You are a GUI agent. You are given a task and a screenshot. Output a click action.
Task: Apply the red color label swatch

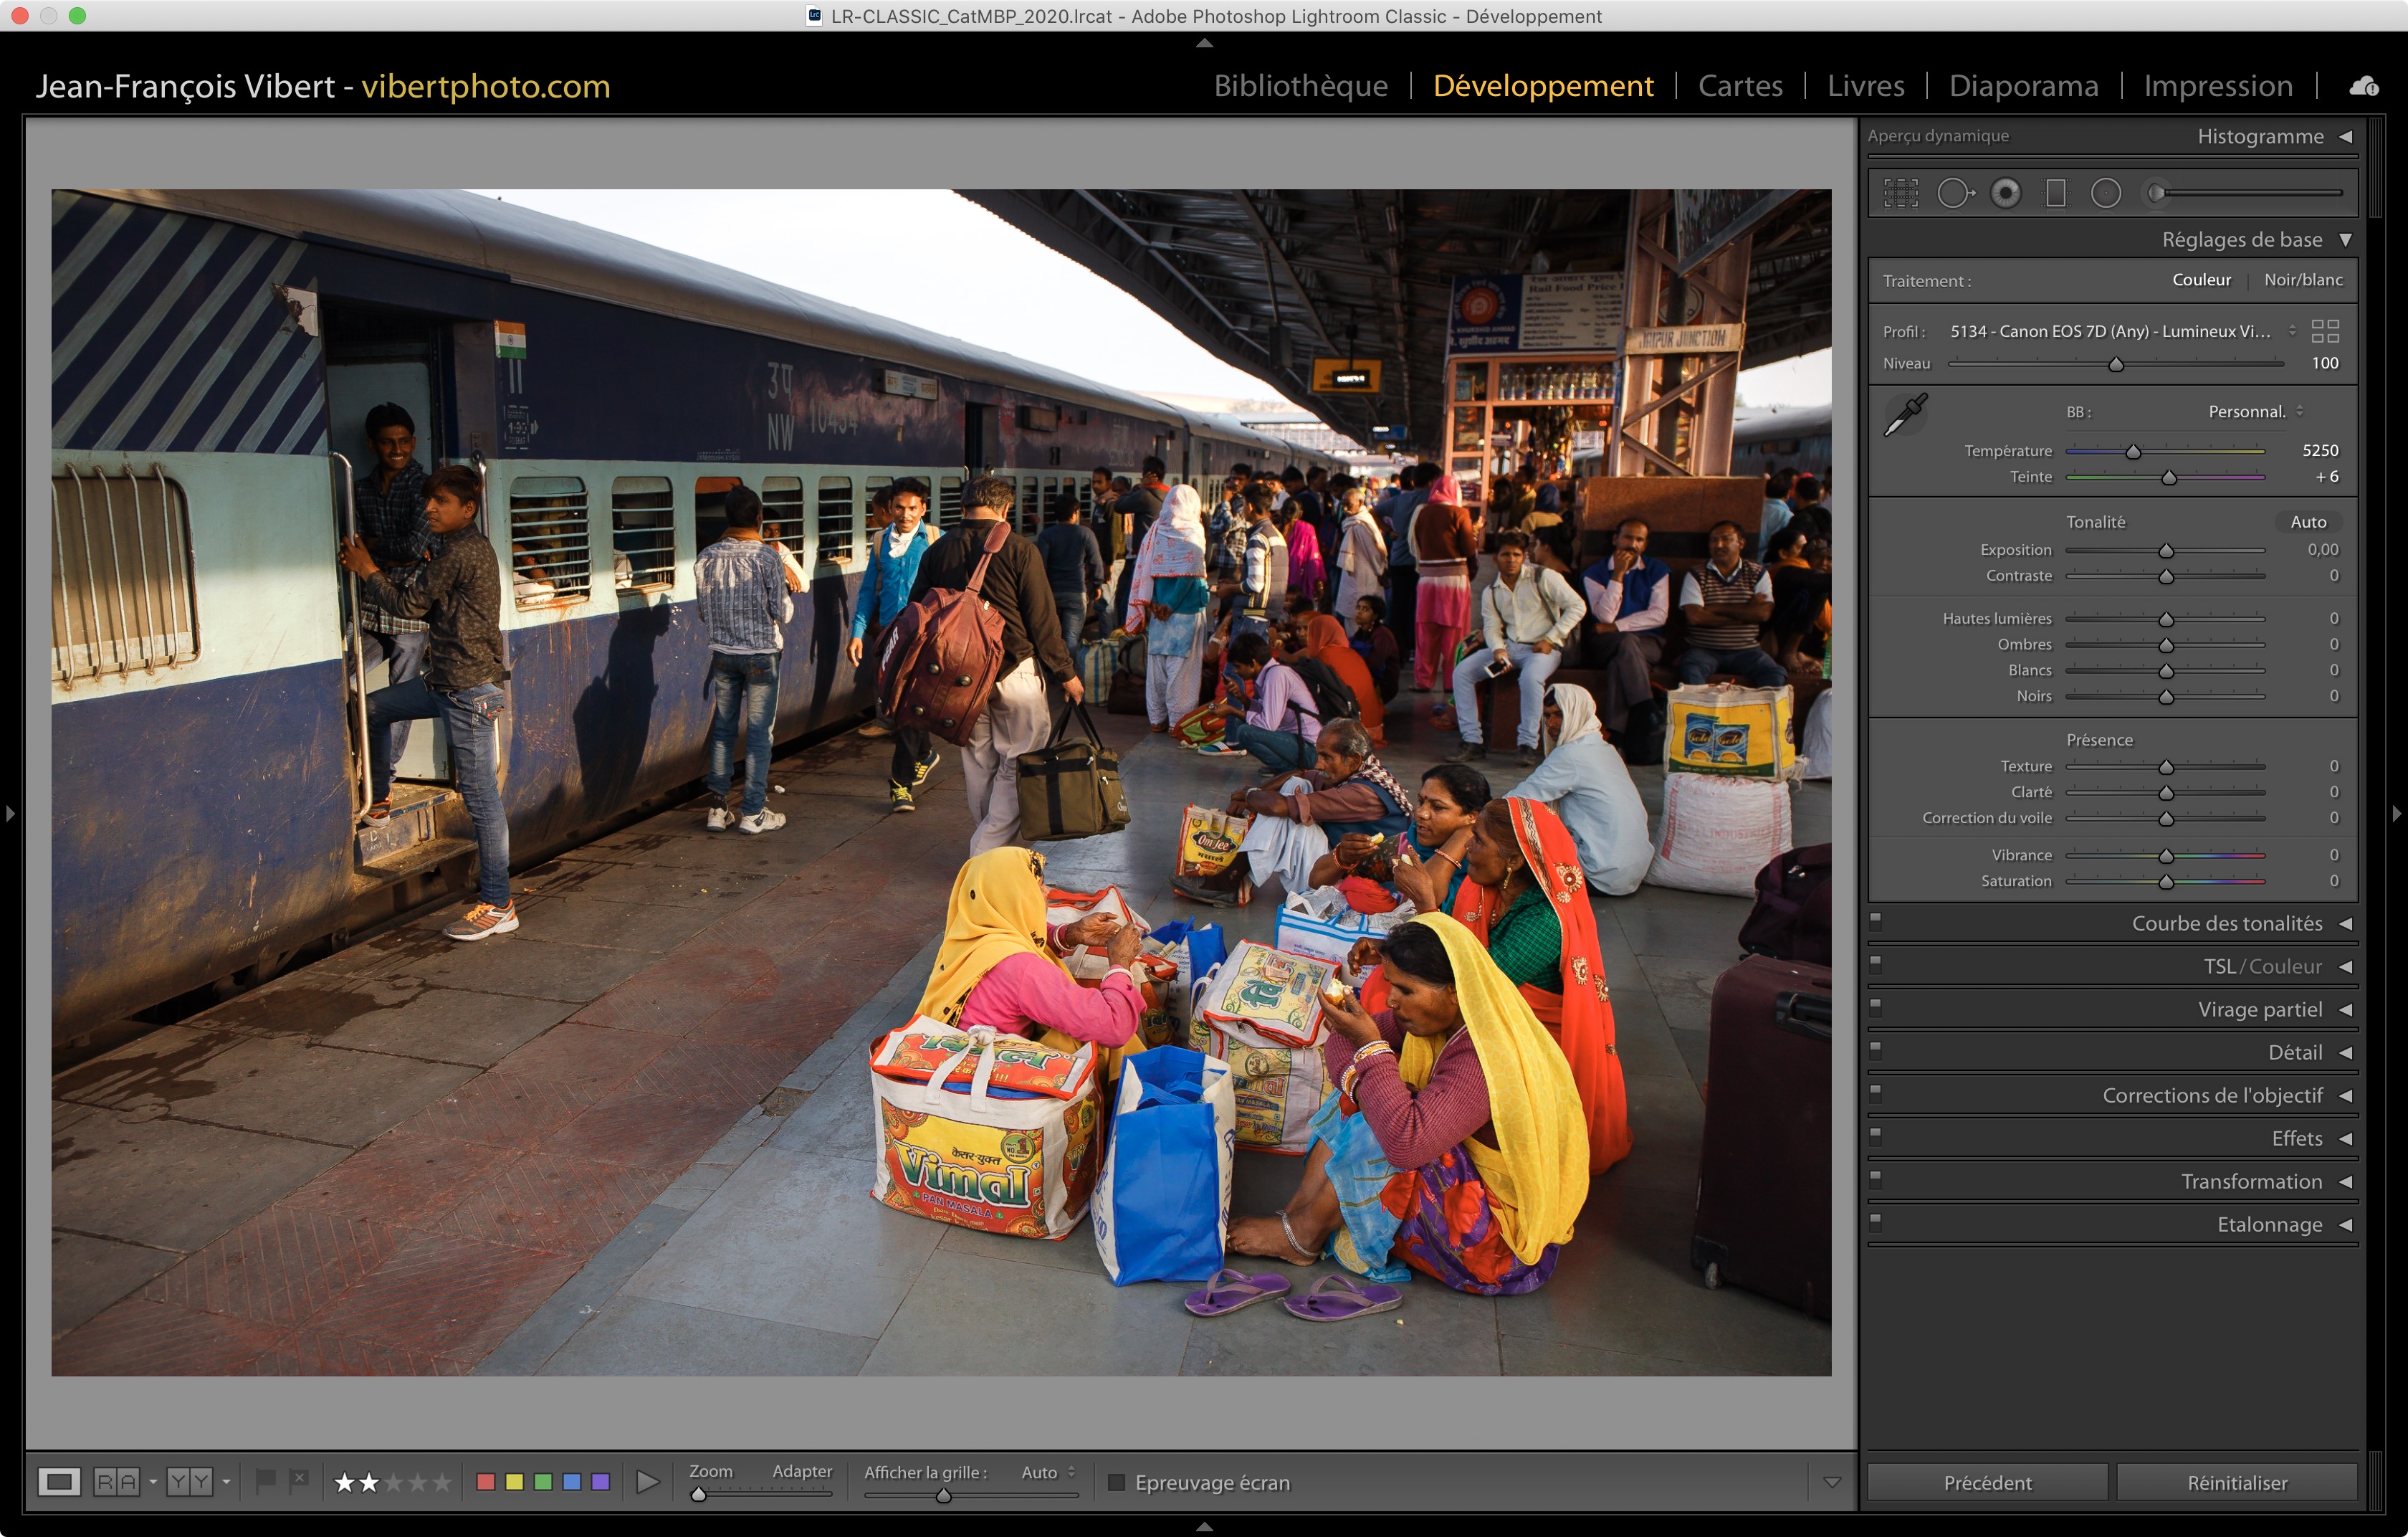click(x=486, y=1482)
